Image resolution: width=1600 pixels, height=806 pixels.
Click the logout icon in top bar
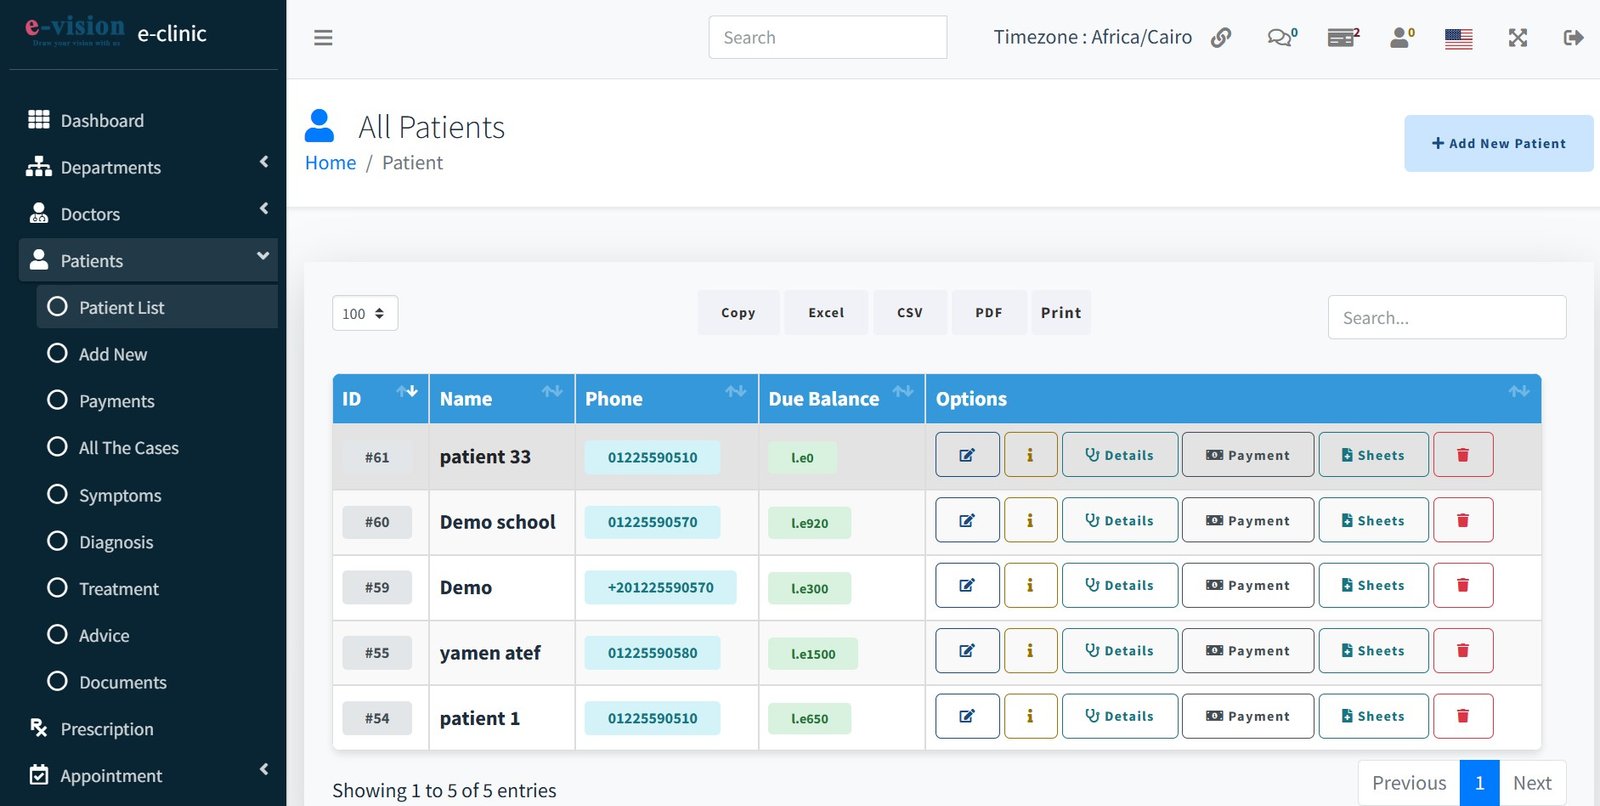1572,38
